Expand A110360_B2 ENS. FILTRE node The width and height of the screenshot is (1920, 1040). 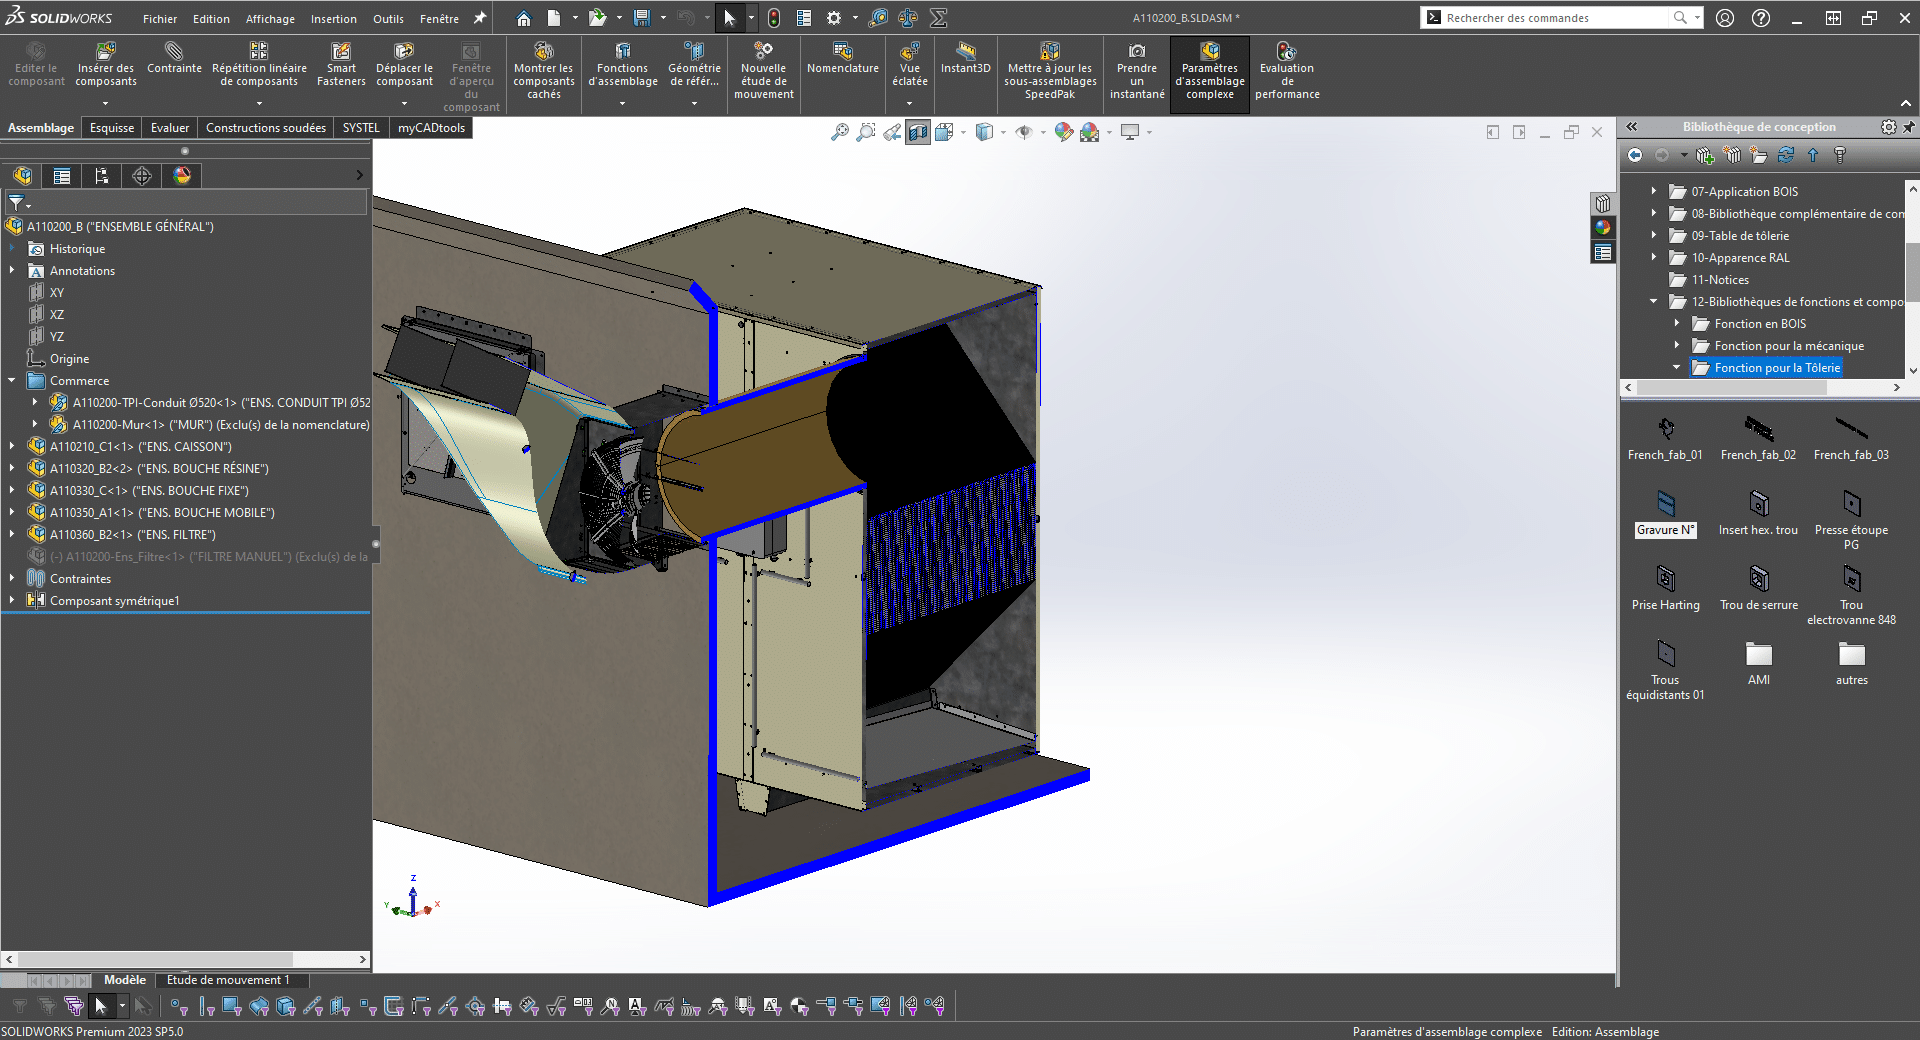[12, 534]
